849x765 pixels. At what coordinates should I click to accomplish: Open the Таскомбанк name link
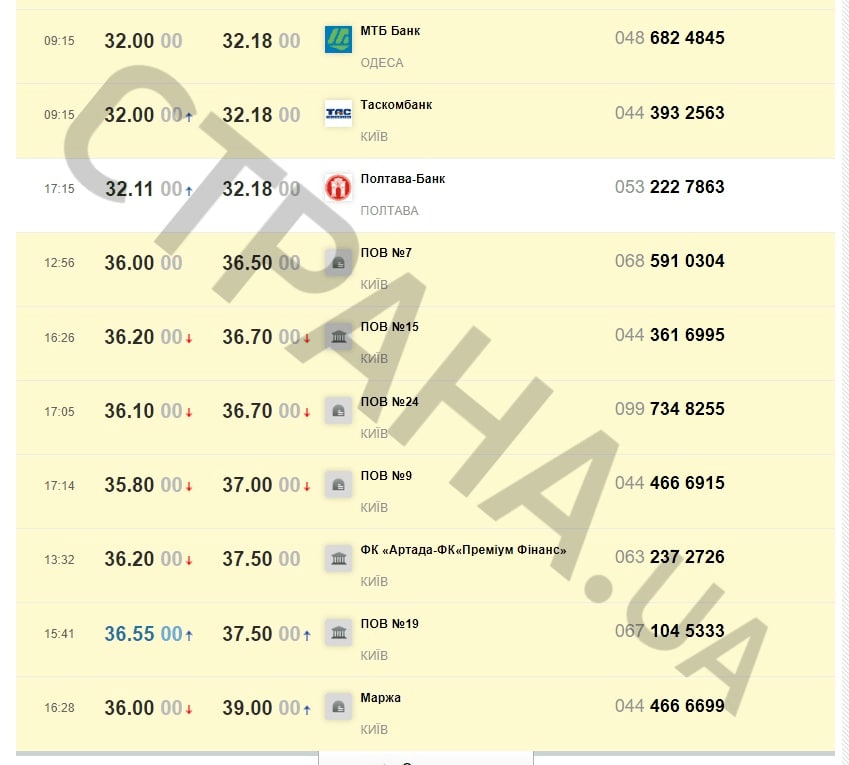click(396, 105)
